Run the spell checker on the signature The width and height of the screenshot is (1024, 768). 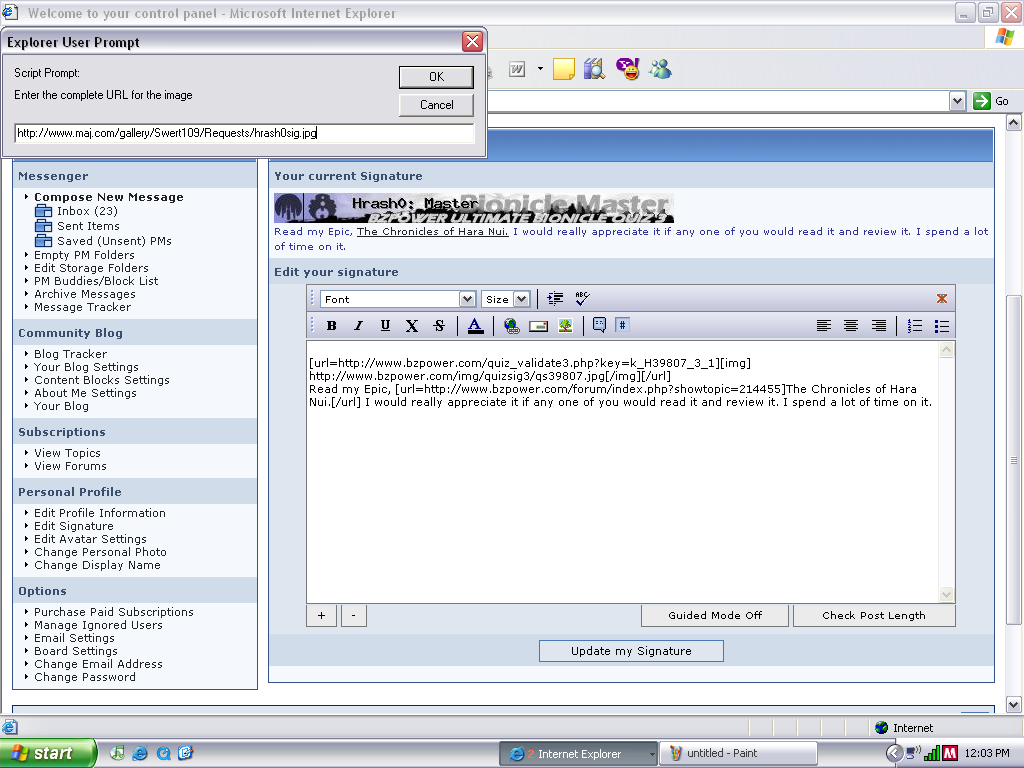581,297
